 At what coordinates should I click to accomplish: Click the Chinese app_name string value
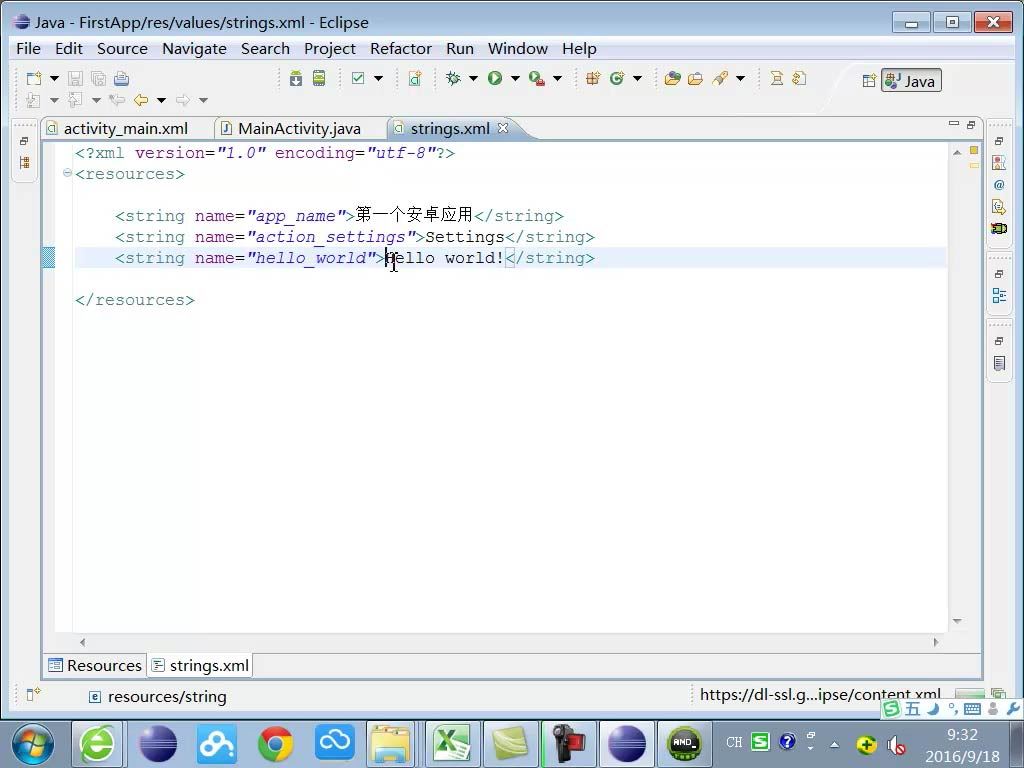coord(414,215)
